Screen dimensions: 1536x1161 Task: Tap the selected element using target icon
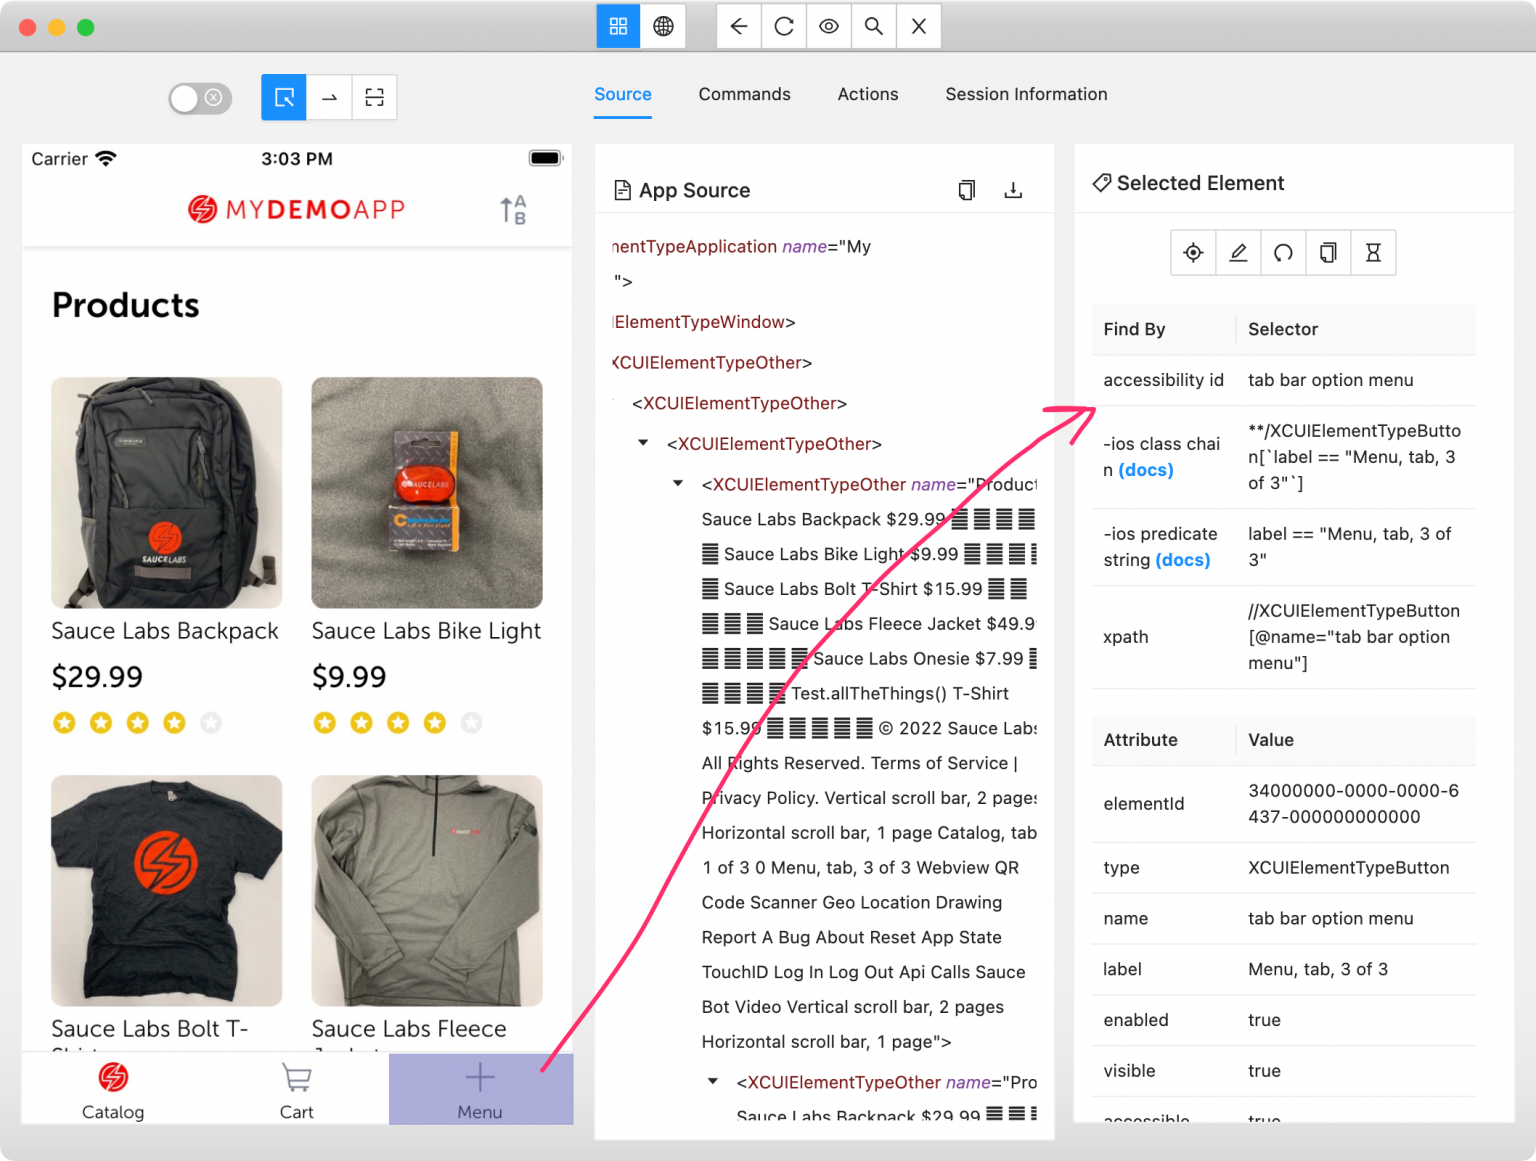click(1193, 253)
